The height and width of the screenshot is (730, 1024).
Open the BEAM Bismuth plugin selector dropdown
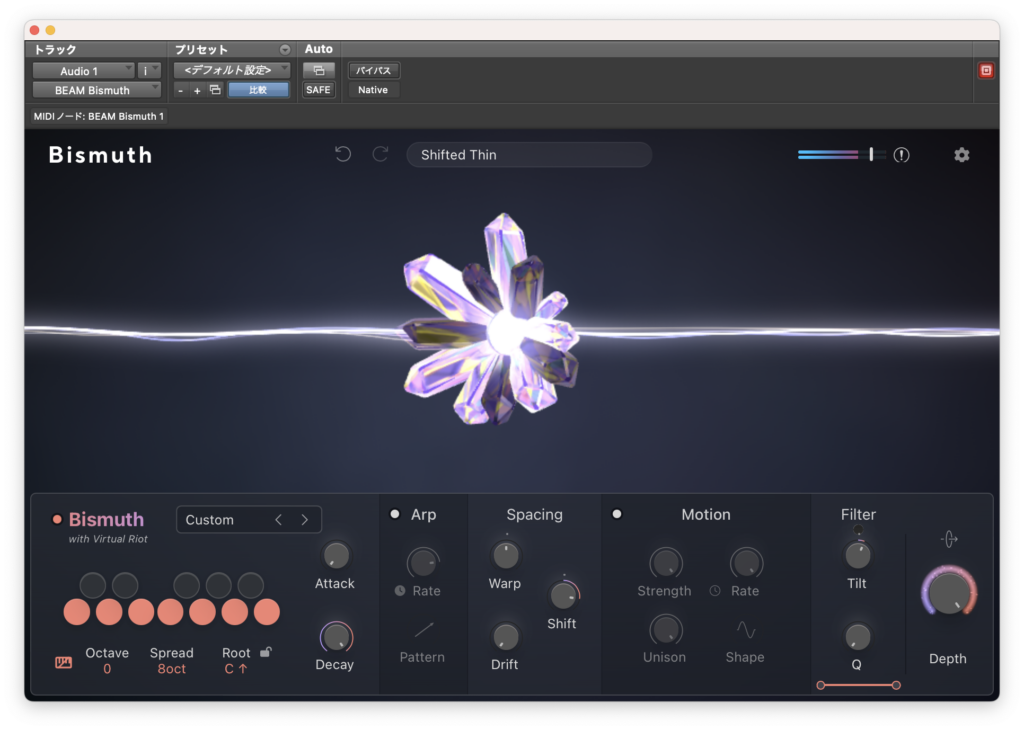(x=97, y=90)
